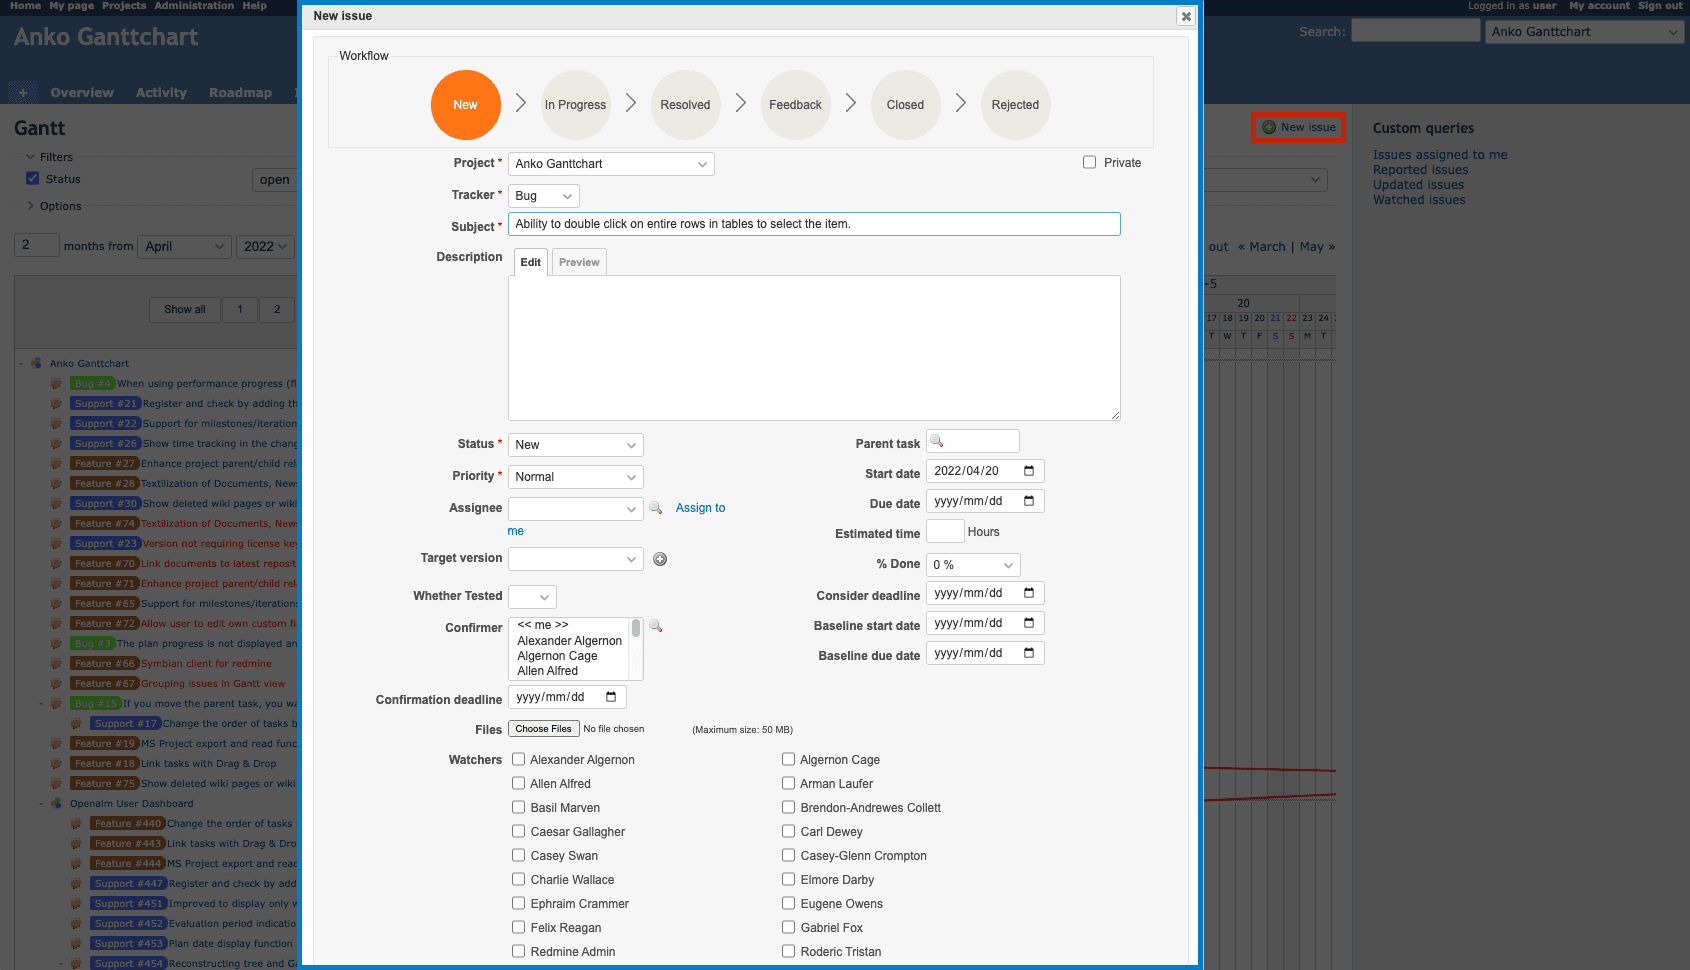The image size is (1690, 970).
Task: Open the Confirmer search magnifier icon
Action: coord(656,626)
